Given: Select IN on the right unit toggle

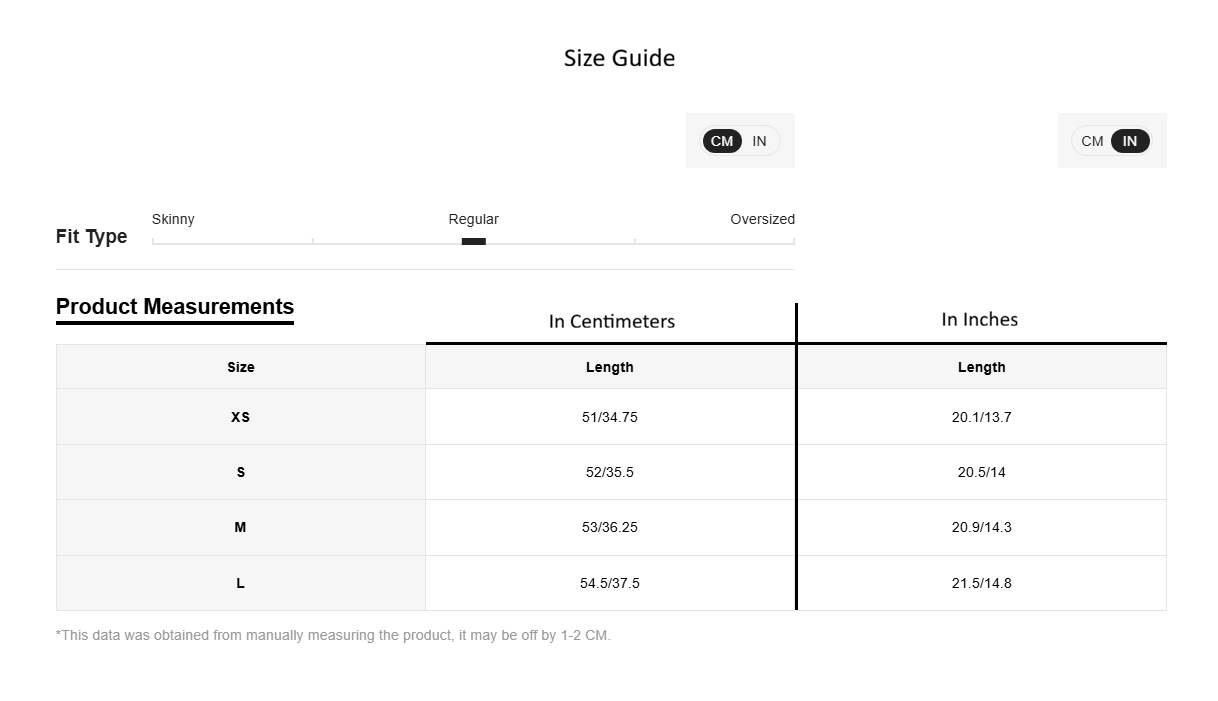Looking at the screenshot, I should click(x=1130, y=141).
